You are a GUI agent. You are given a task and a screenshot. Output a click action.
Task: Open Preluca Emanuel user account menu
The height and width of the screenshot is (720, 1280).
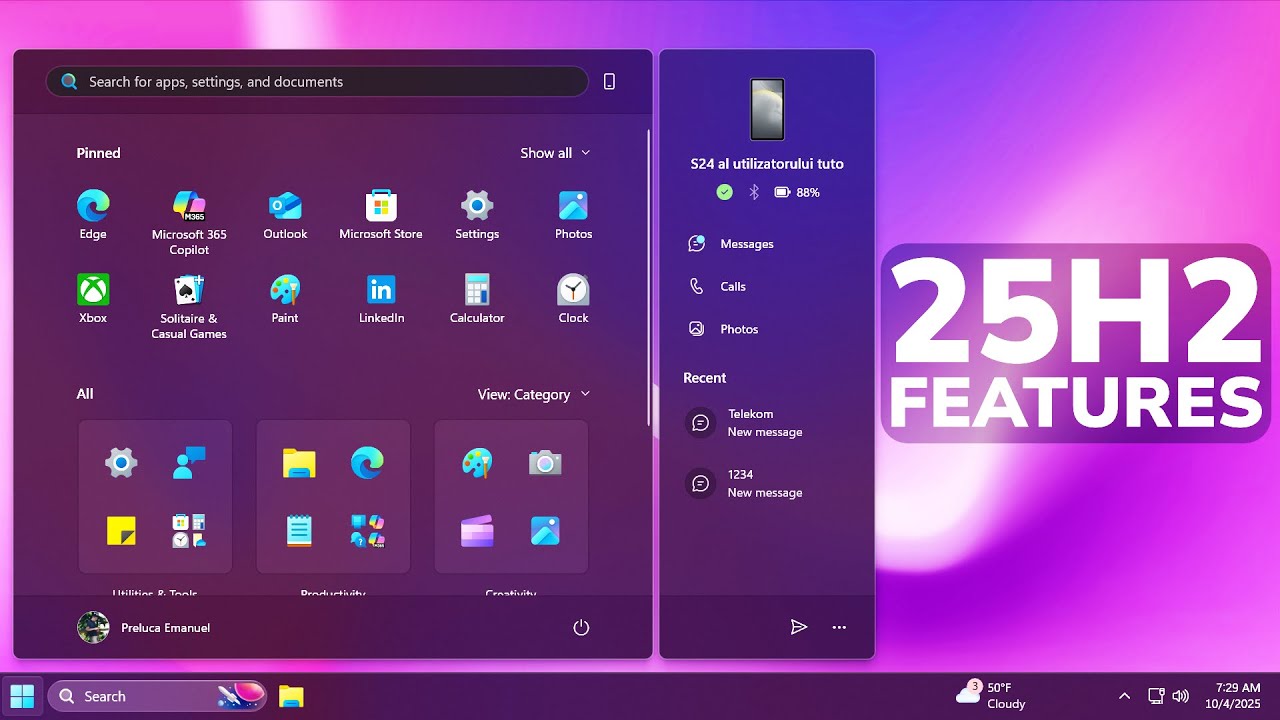(144, 628)
